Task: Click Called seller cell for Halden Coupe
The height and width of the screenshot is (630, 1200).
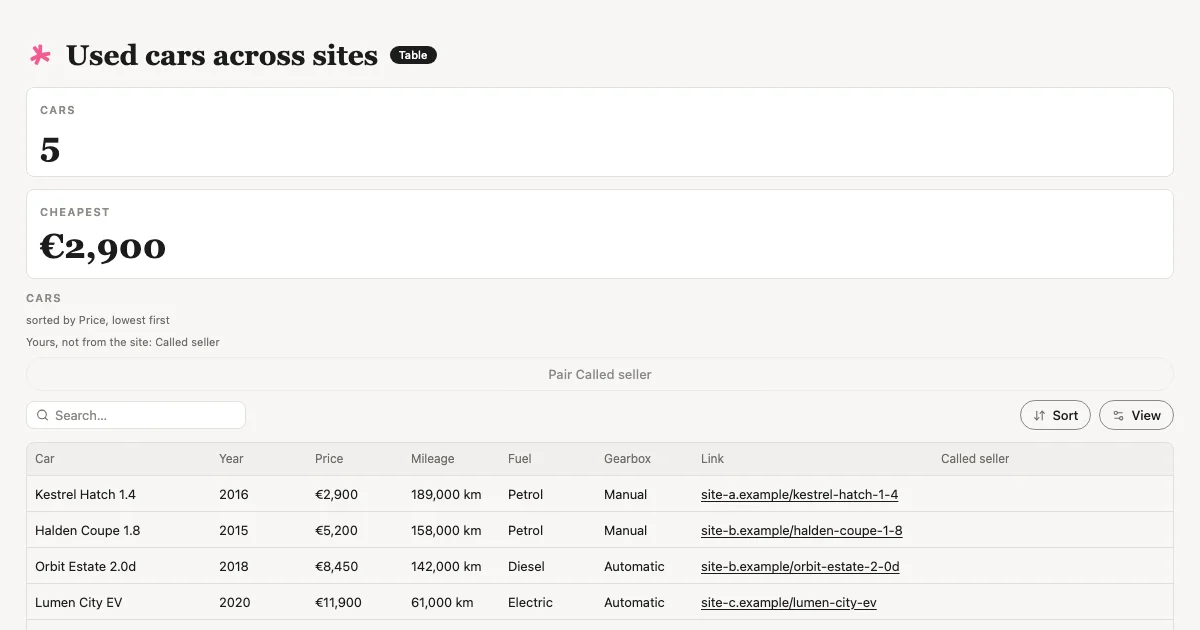Action: point(1053,530)
